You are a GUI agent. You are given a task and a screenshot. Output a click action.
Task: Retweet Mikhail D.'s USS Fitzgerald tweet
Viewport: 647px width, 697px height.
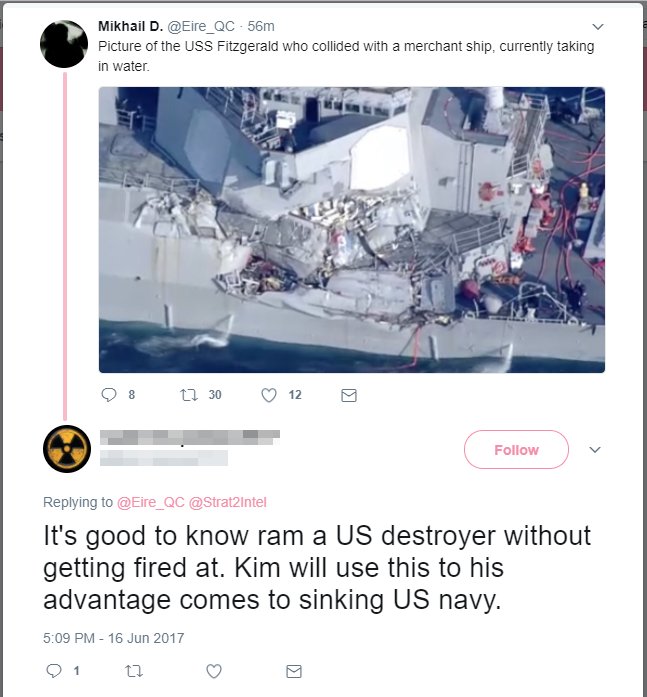[189, 395]
